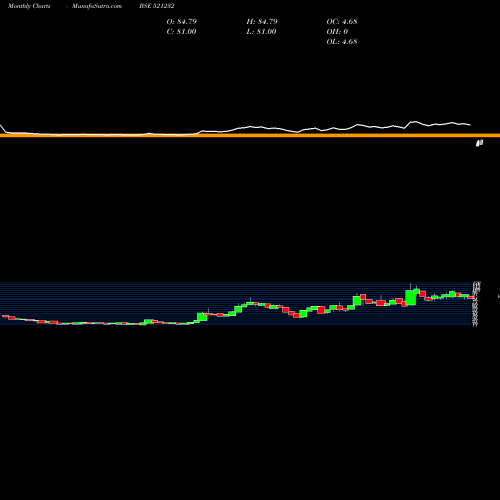
Task: Click the 'OC: 4.68' reading
Action: (342, 22)
